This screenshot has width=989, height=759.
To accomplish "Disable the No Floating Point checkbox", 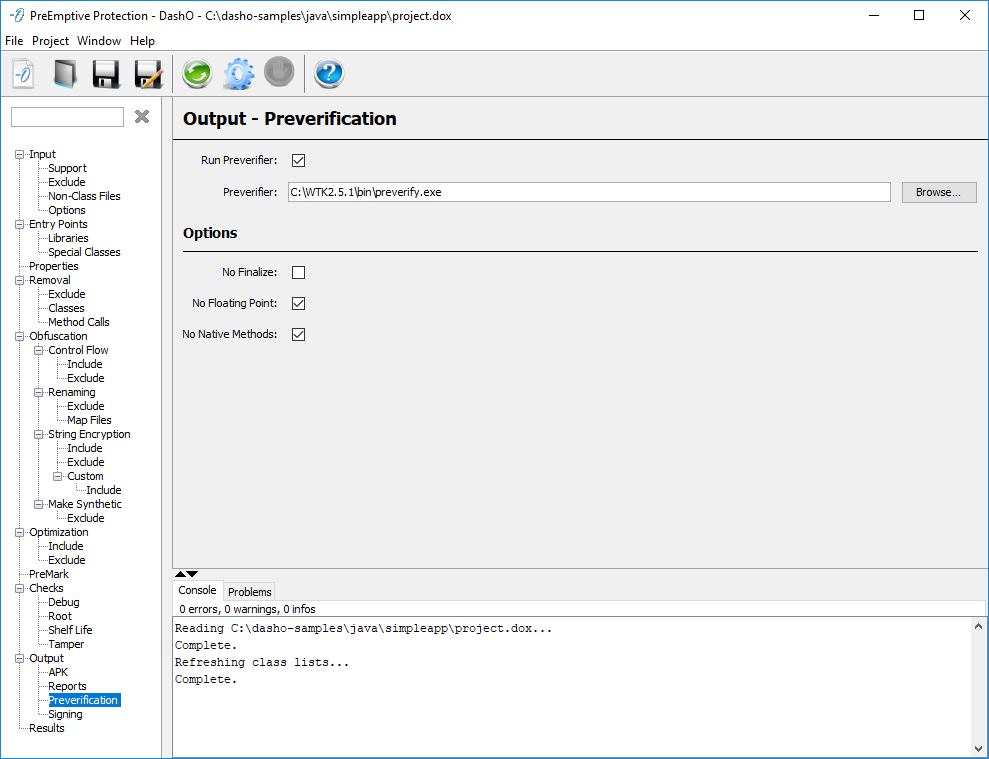I will pos(298,303).
